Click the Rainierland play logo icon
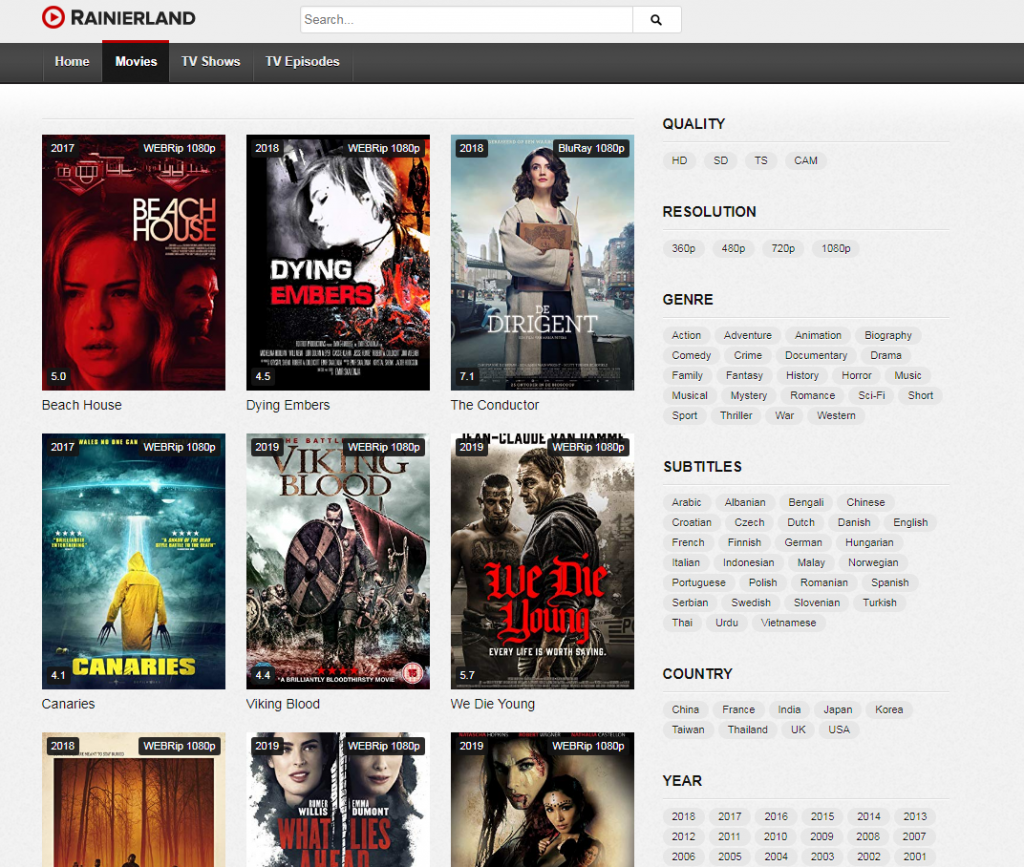This screenshot has height=867, width=1024. click(x=54, y=18)
